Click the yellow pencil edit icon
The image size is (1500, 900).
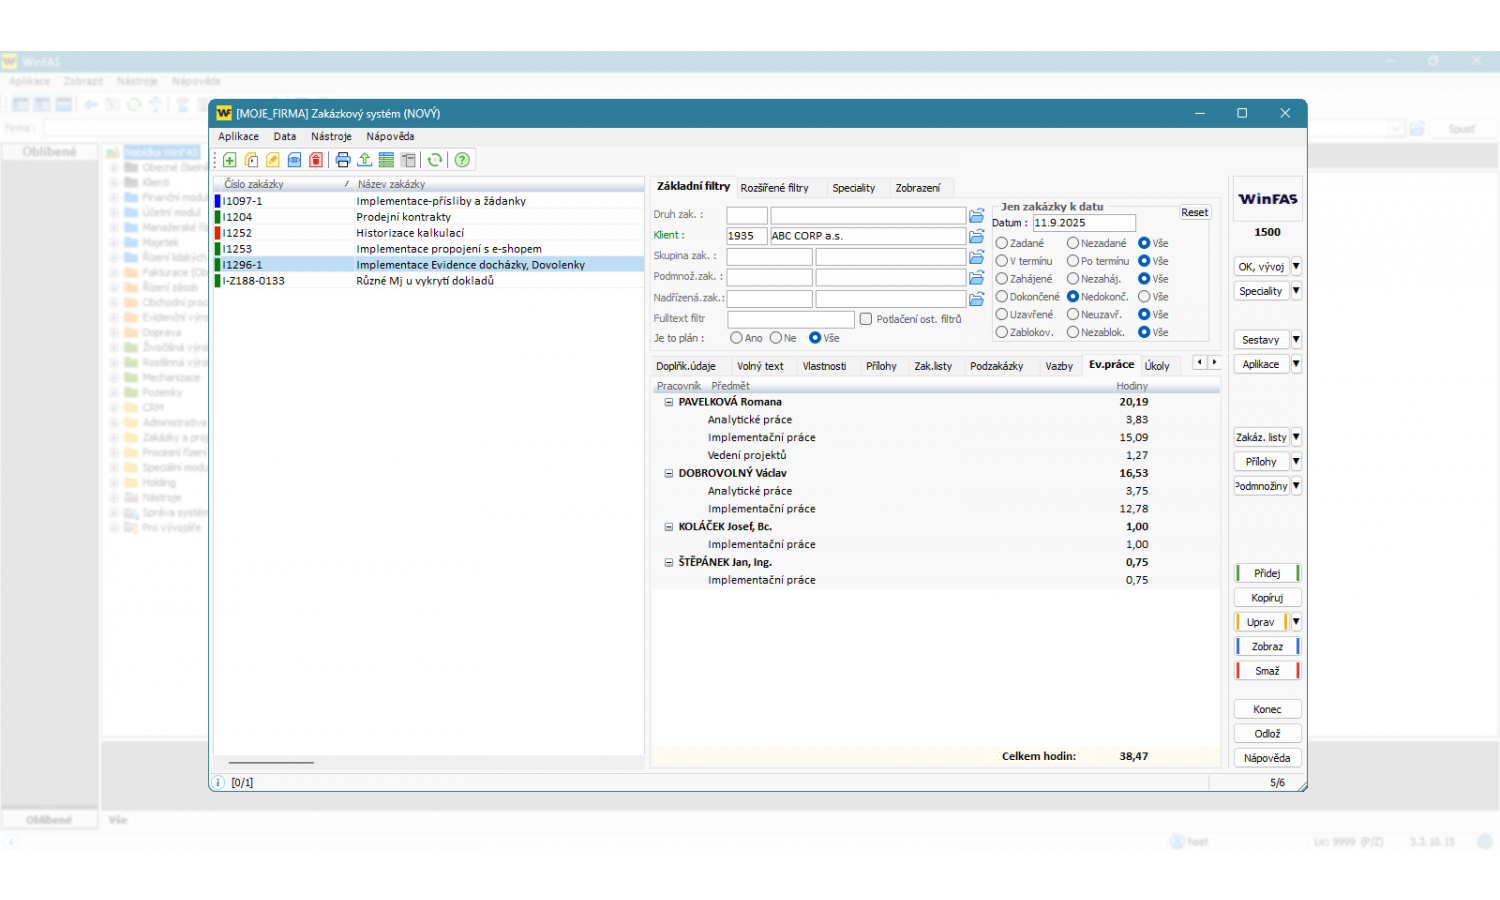[273, 160]
